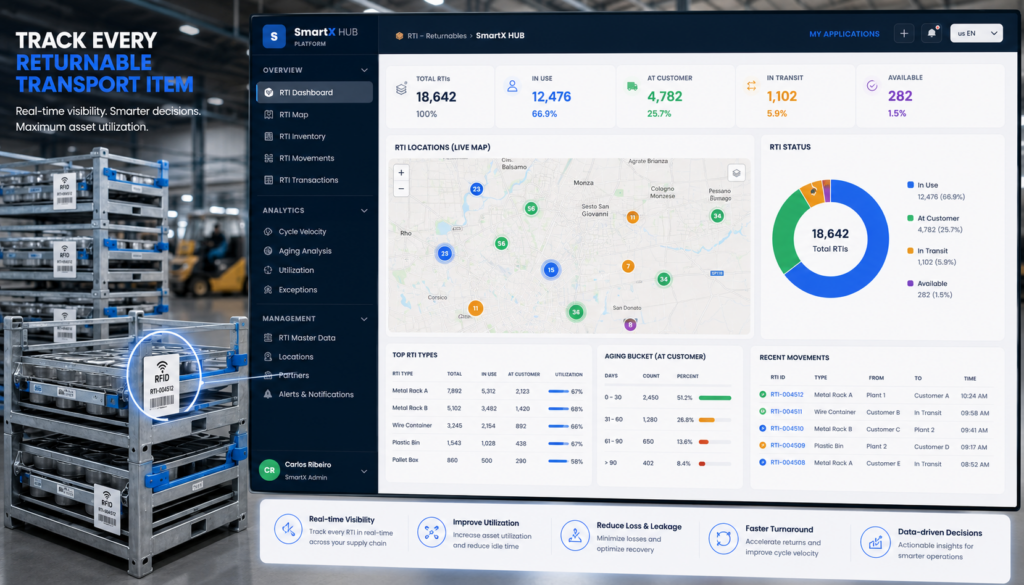Expand the Carlos Ribeiro user menu
Viewport: 1024px width, 585px height.
click(x=364, y=471)
